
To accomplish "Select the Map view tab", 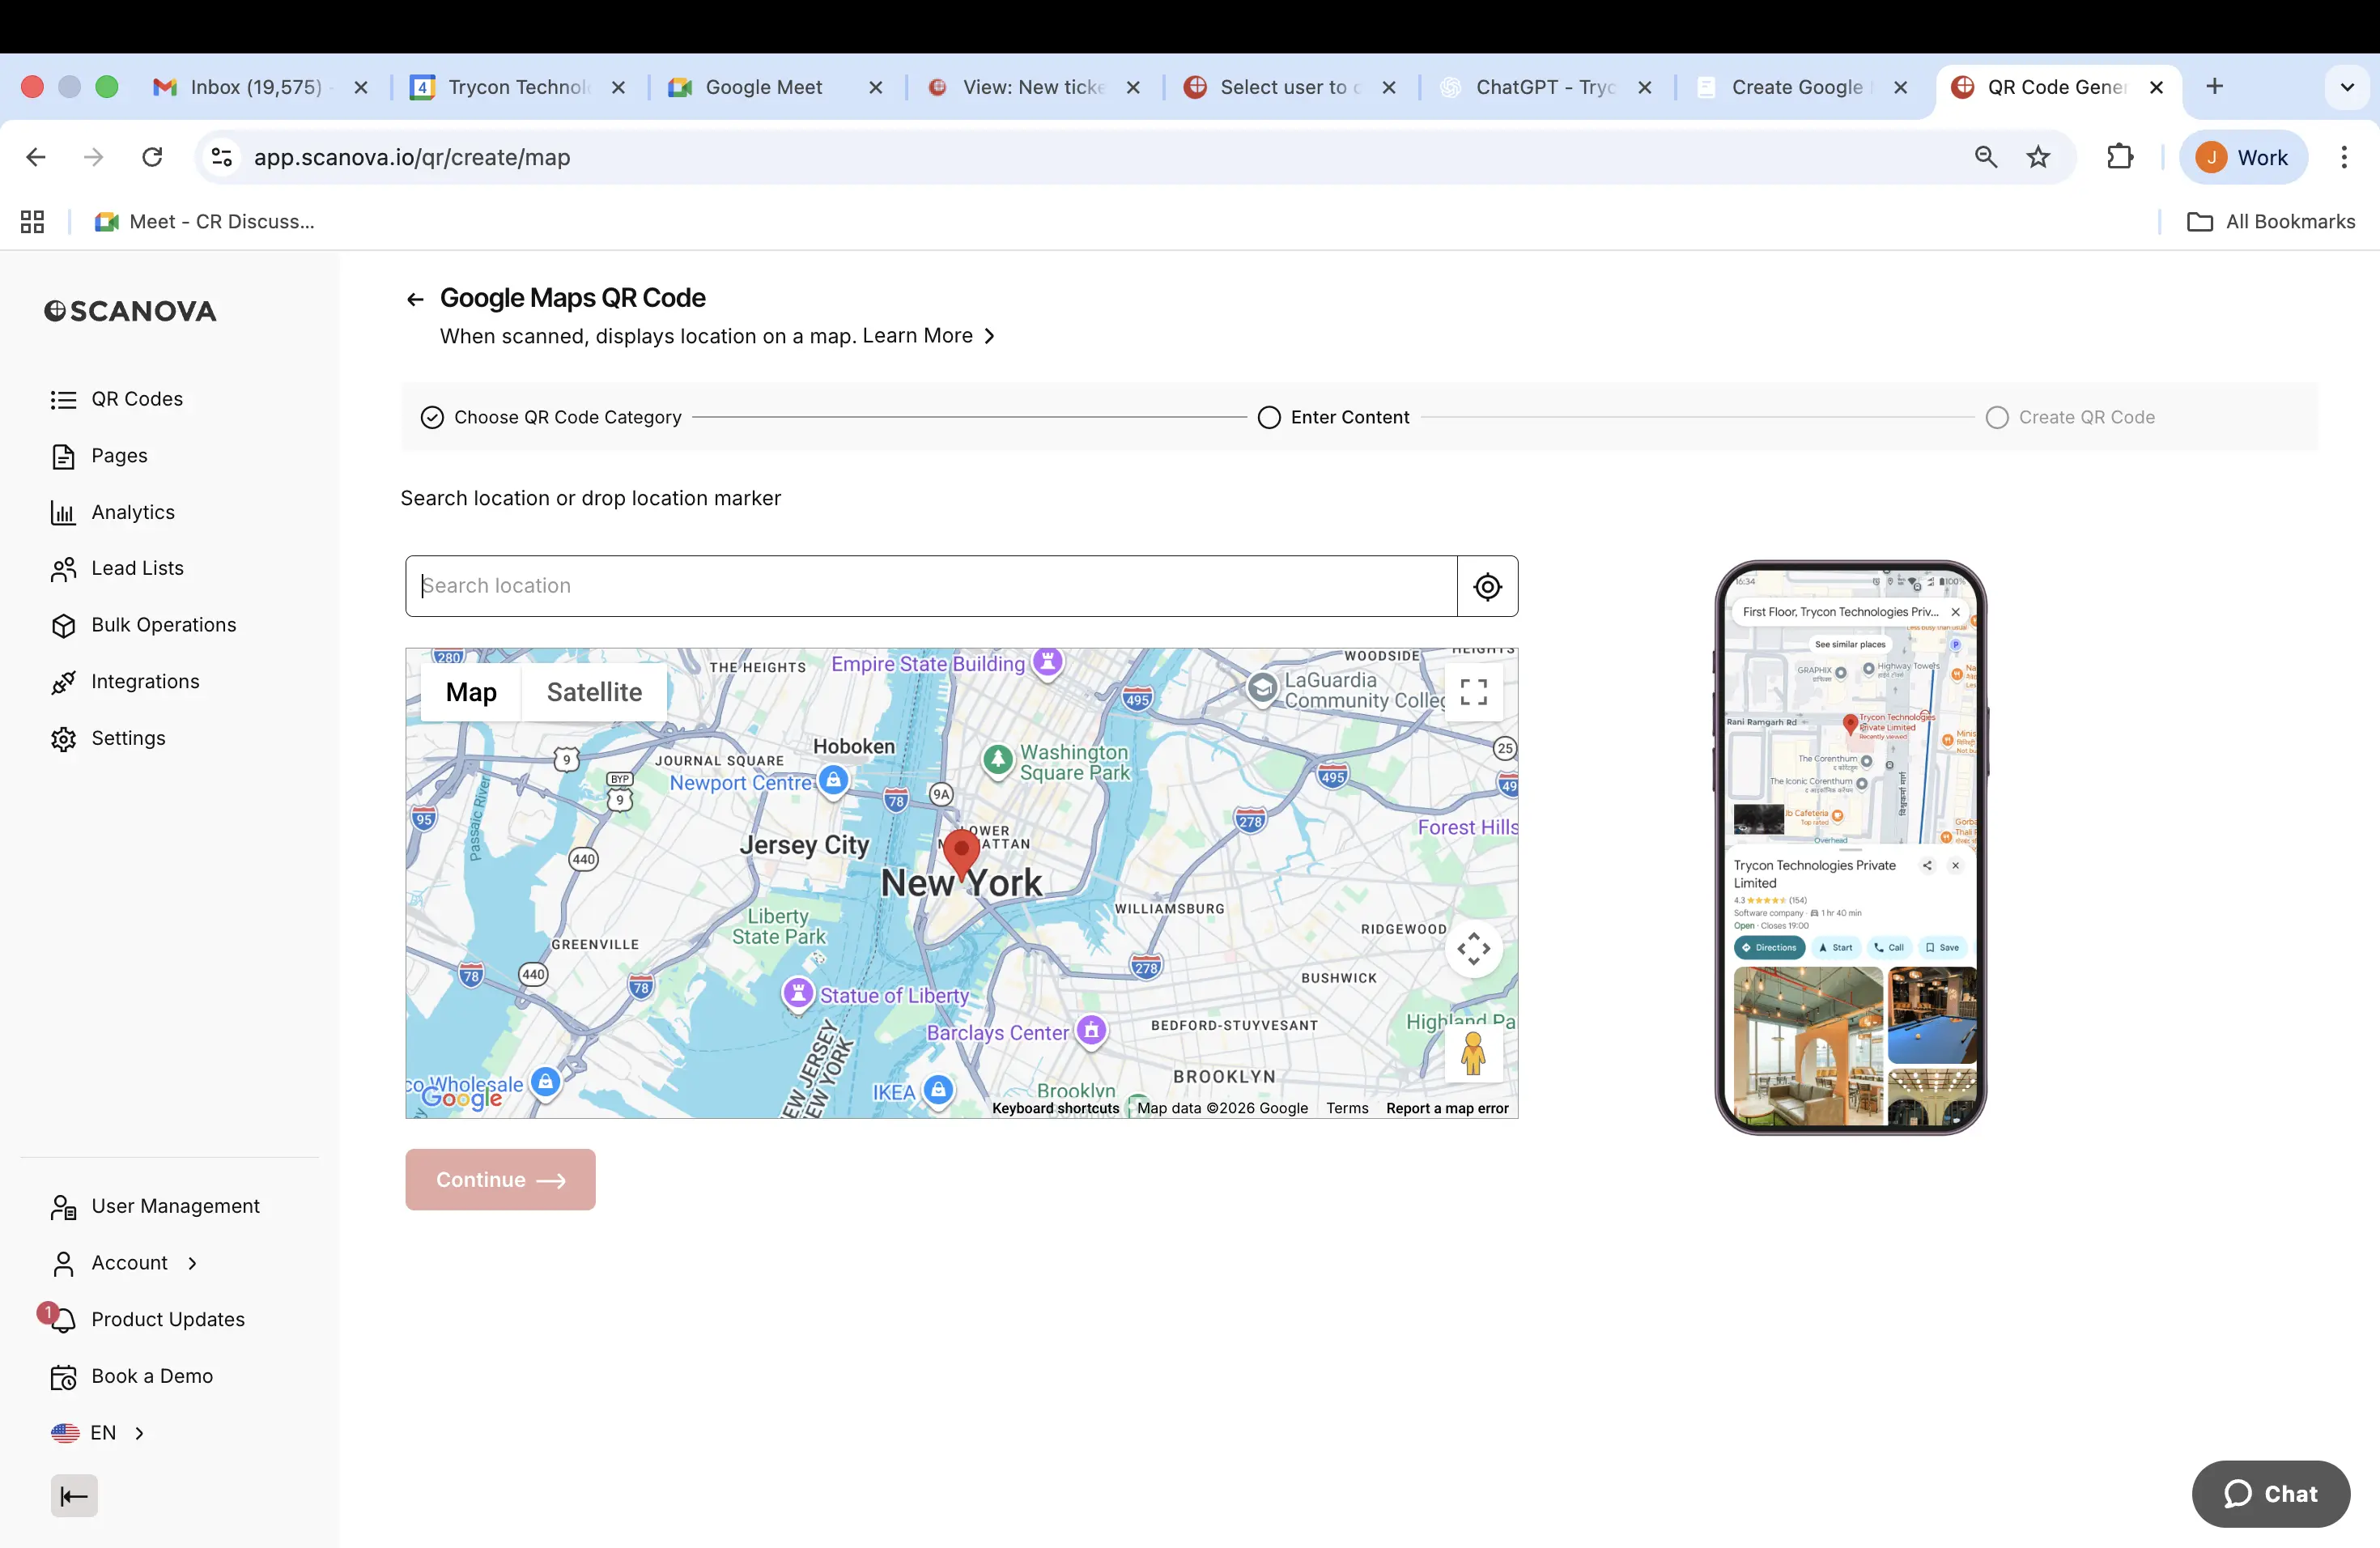I will pos(471,692).
